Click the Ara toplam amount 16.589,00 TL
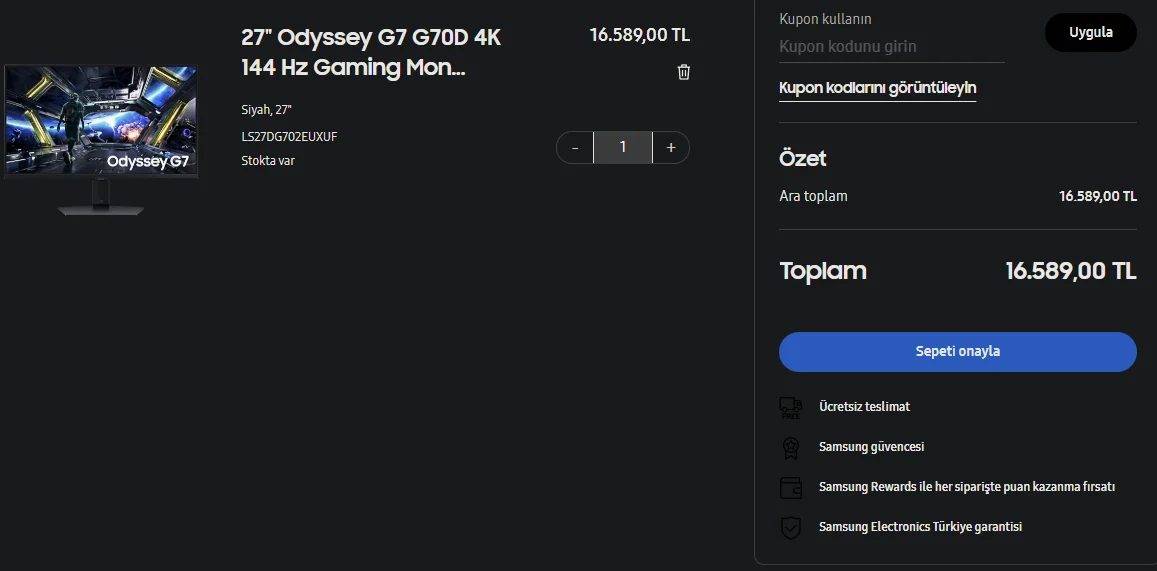1157x571 pixels. pos(1098,196)
